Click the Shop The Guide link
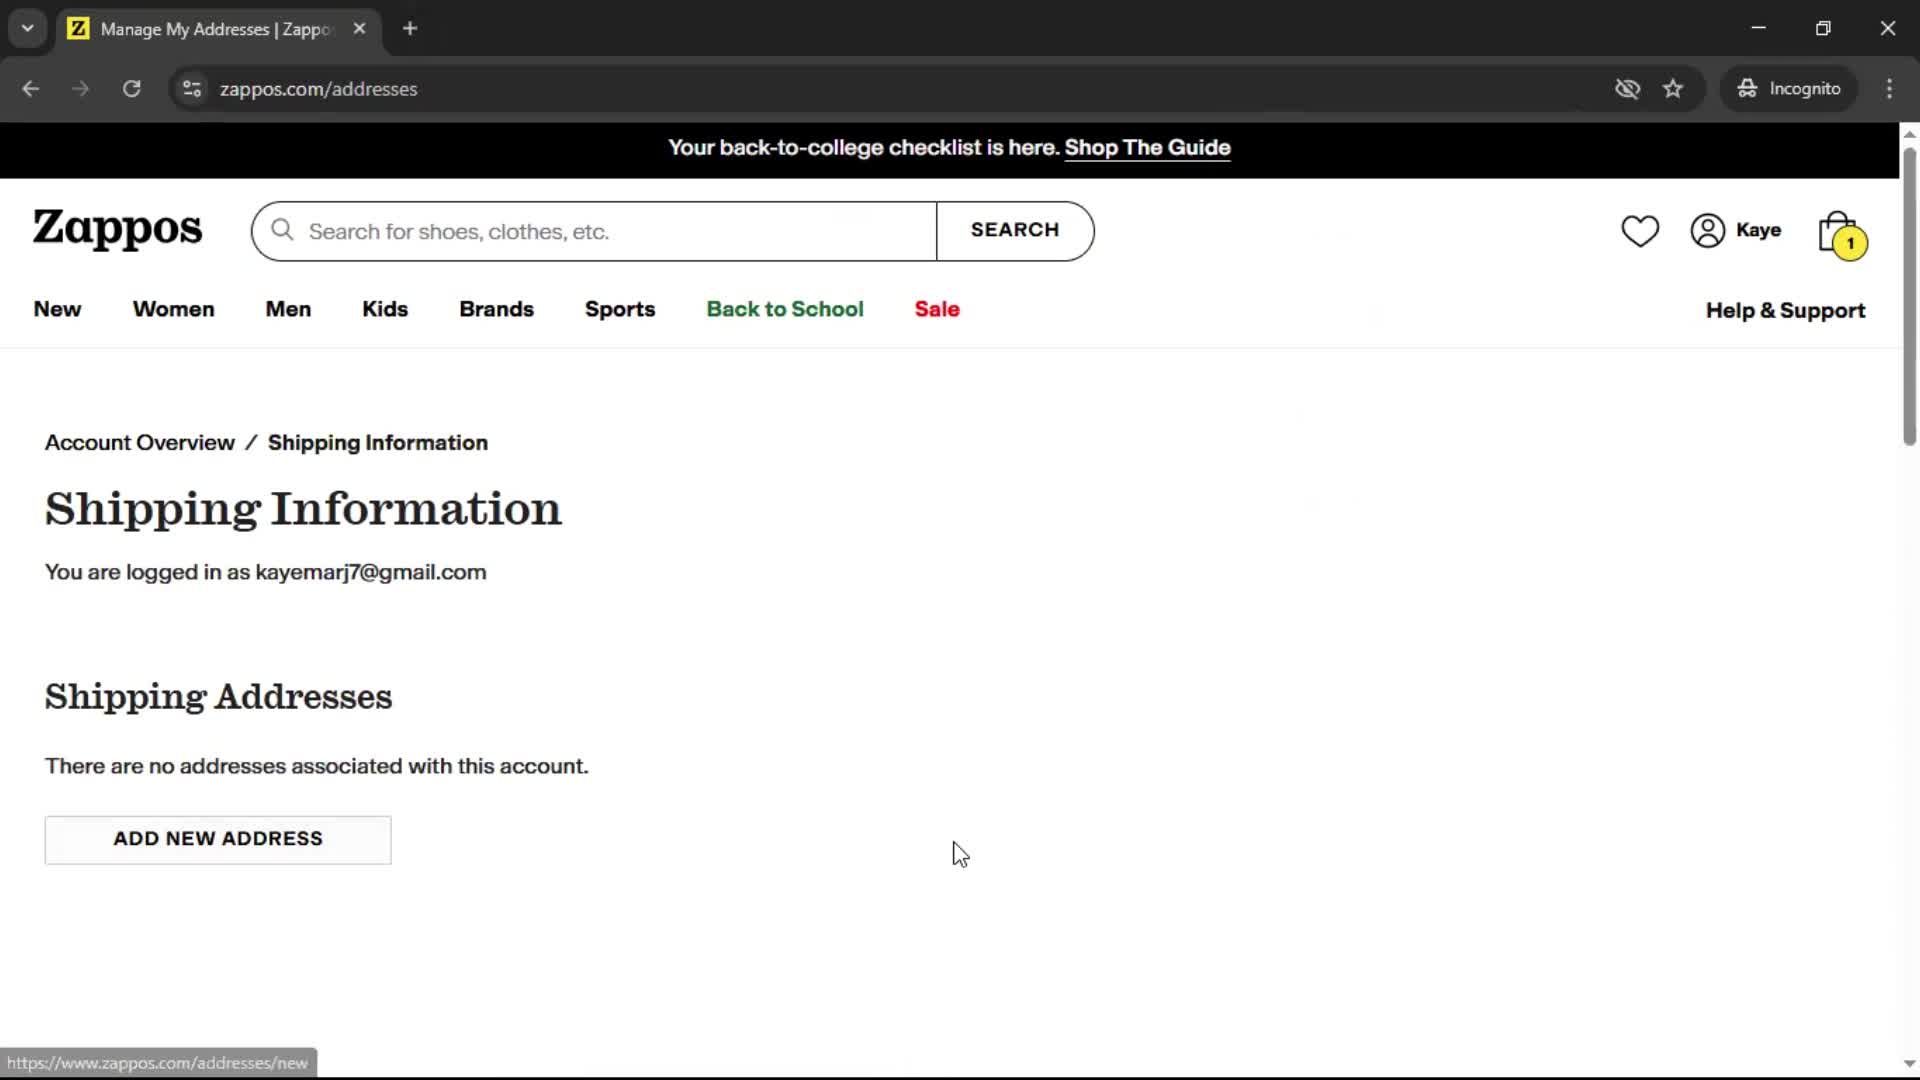 pos(1147,148)
